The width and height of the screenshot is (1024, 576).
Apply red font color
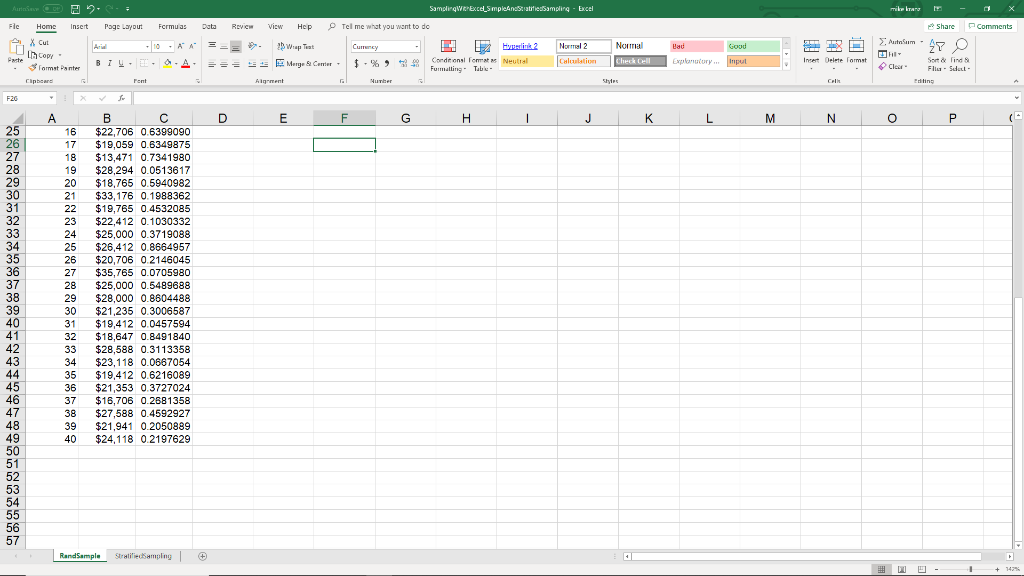click(x=185, y=63)
